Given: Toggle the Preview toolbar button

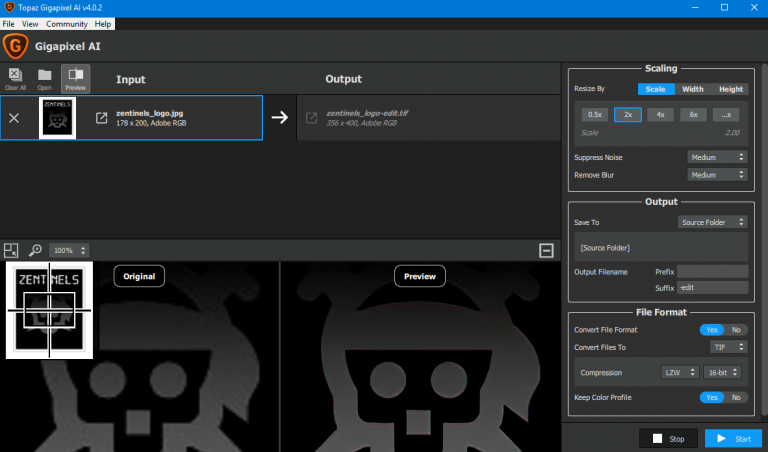Looking at the screenshot, I should coord(75,79).
